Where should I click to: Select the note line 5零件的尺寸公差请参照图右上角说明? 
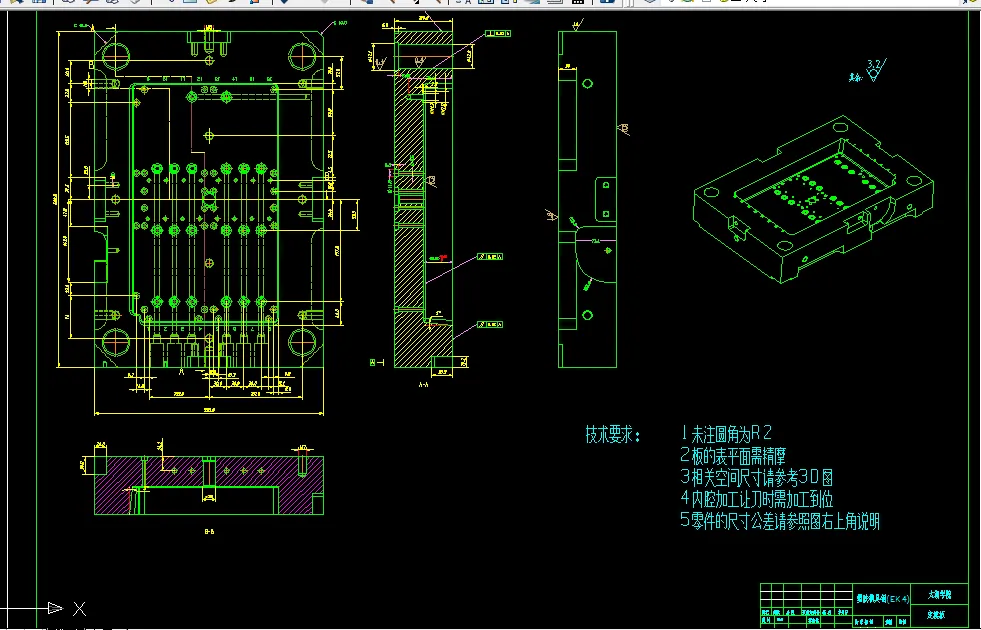[780, 521]
